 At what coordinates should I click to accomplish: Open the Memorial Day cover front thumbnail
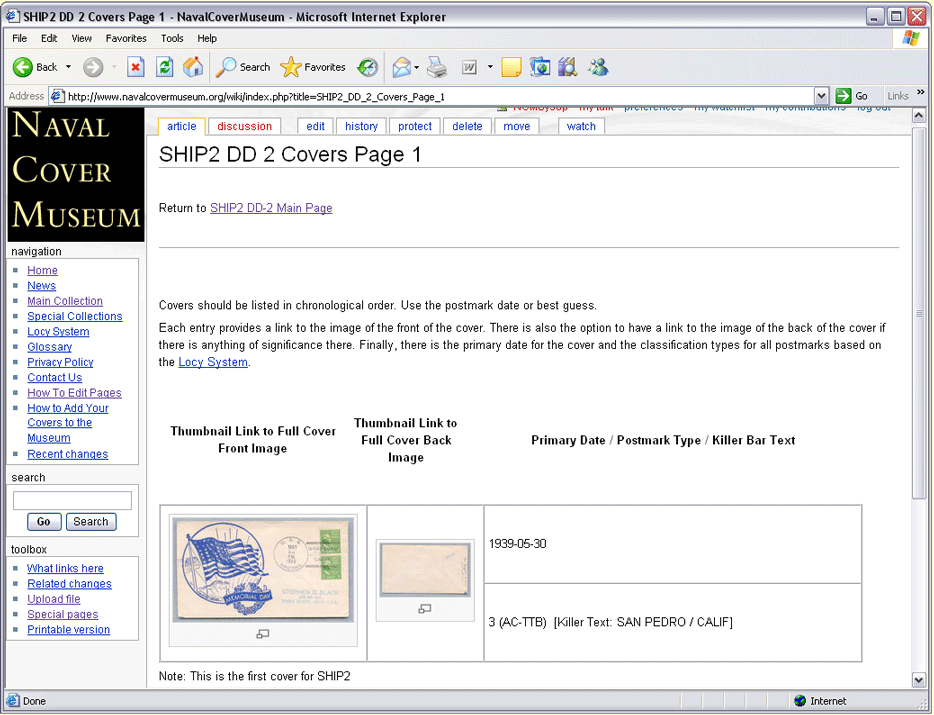tap(263, 569)
